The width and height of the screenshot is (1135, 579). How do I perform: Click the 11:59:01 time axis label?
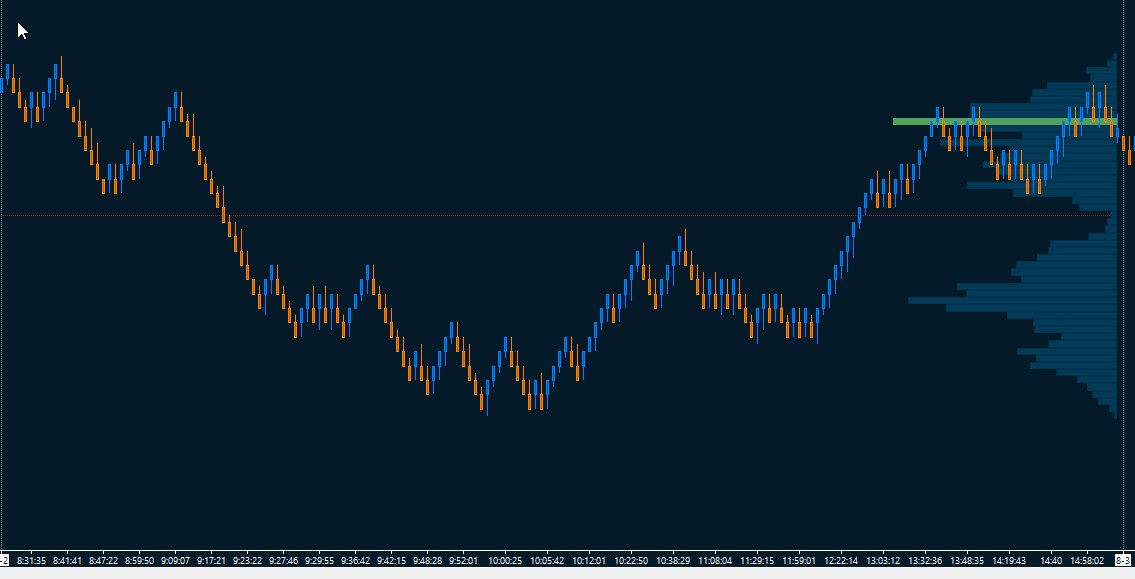pos(799,560)
